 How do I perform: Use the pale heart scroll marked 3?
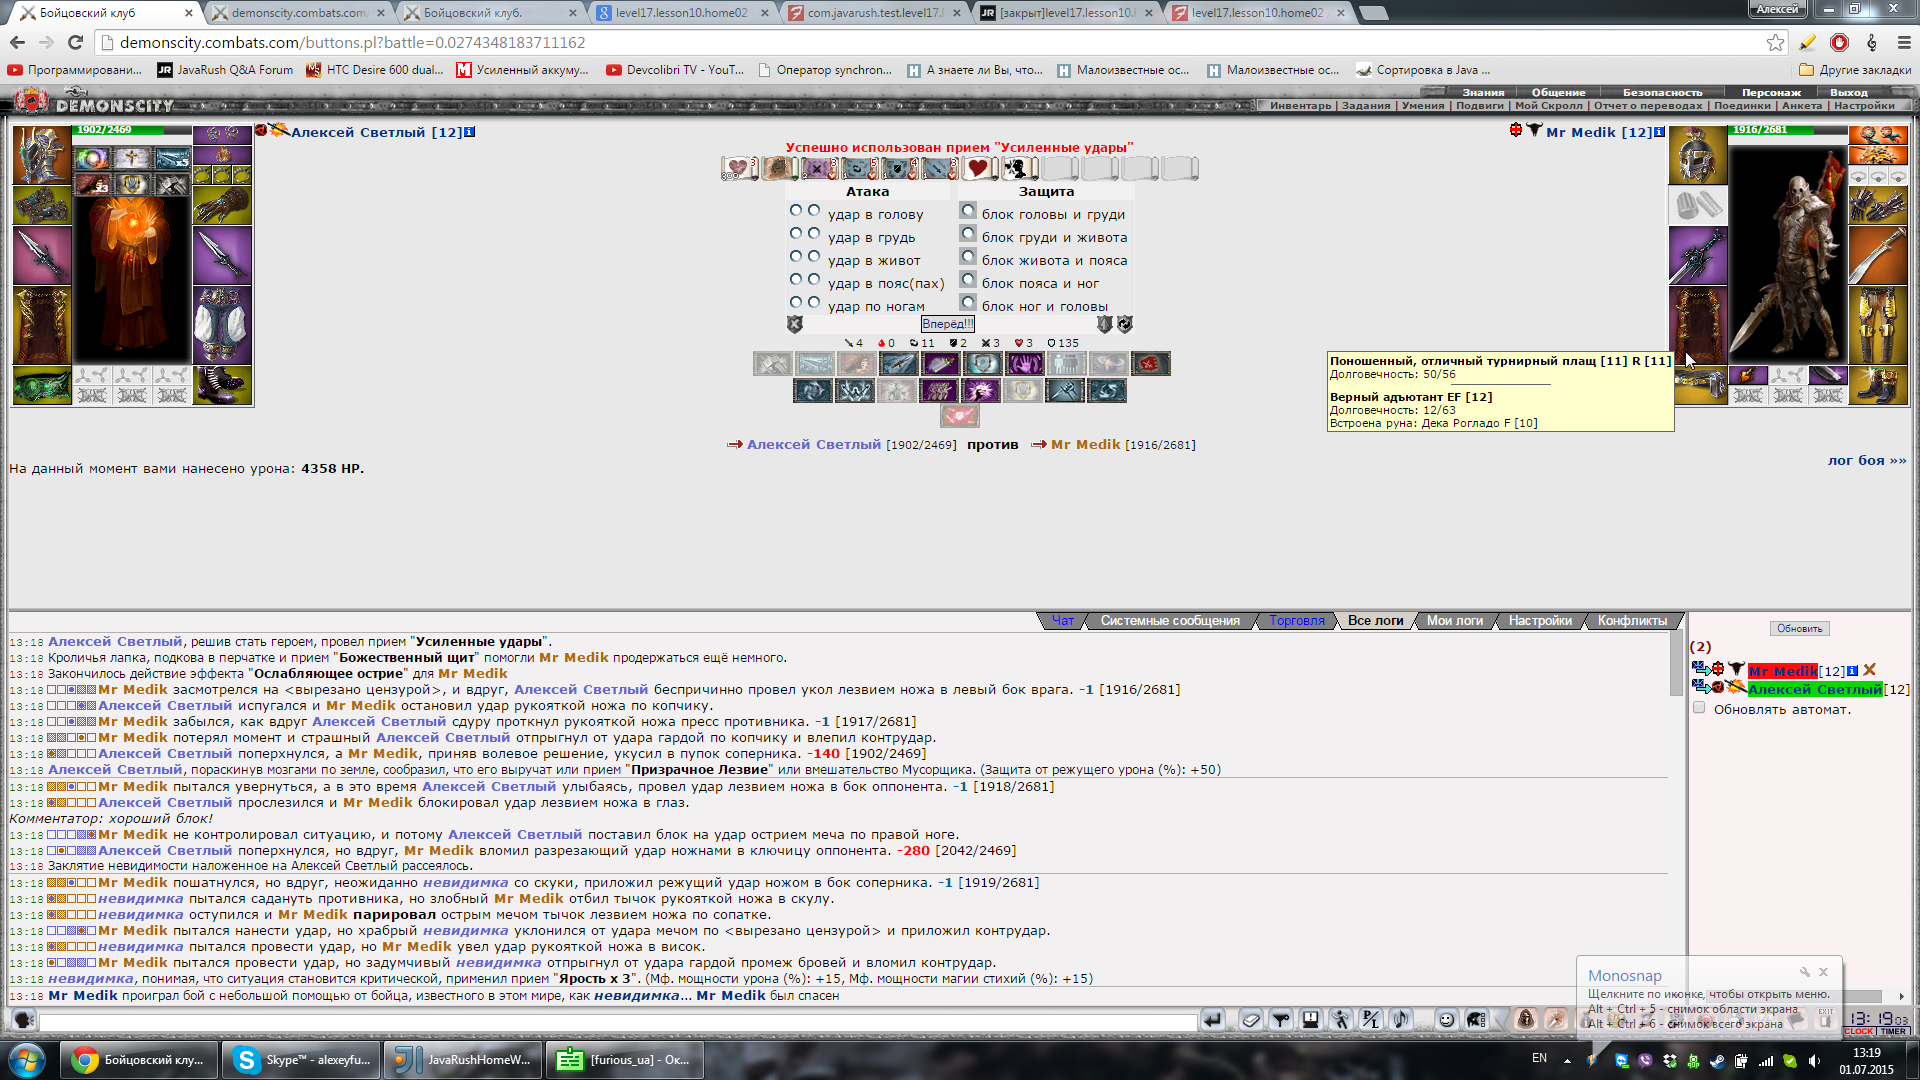tap(739, 168)
